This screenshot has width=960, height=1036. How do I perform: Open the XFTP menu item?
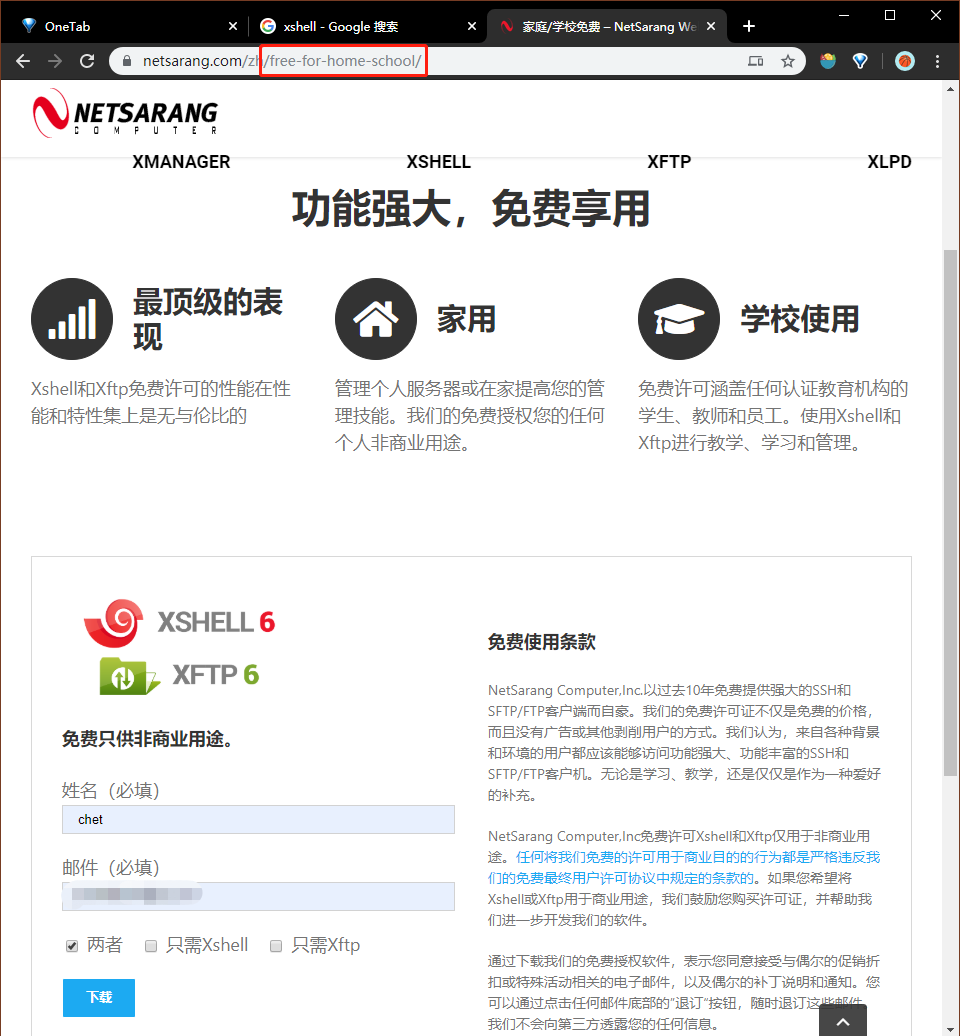coord(669,162)
